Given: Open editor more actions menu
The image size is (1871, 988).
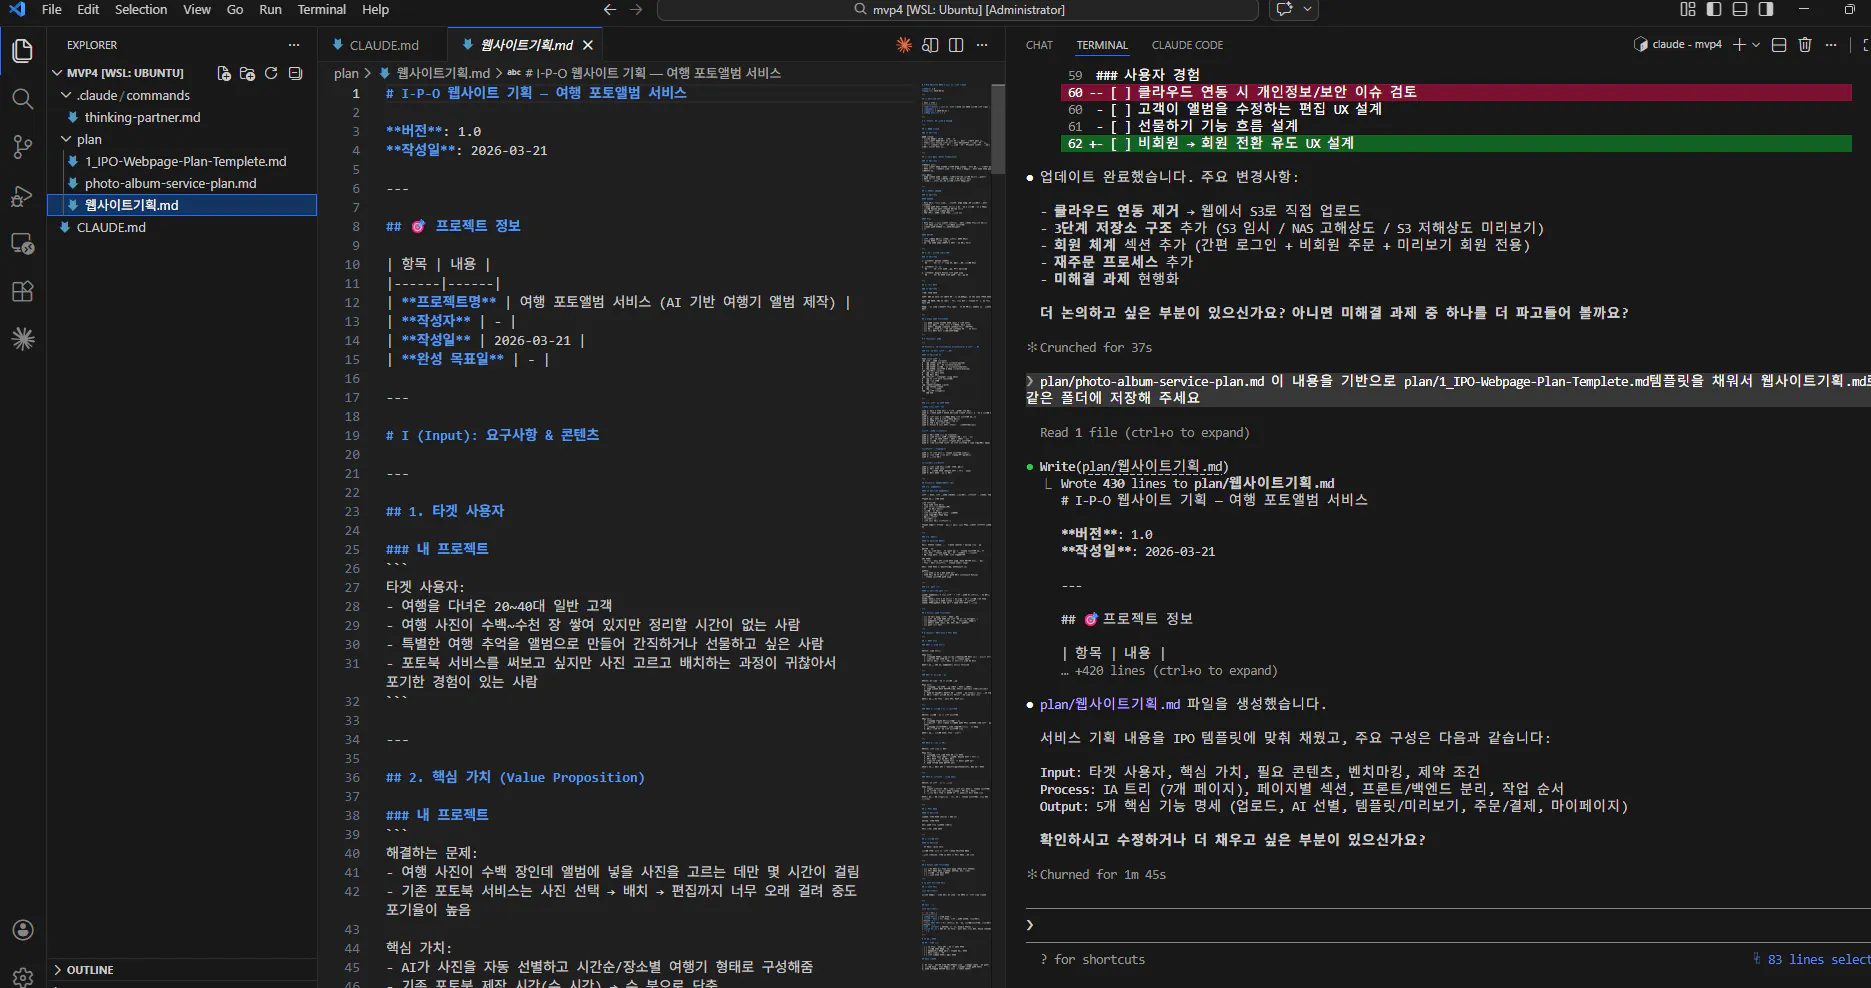Looking at the screenshot, I should 982,45.
